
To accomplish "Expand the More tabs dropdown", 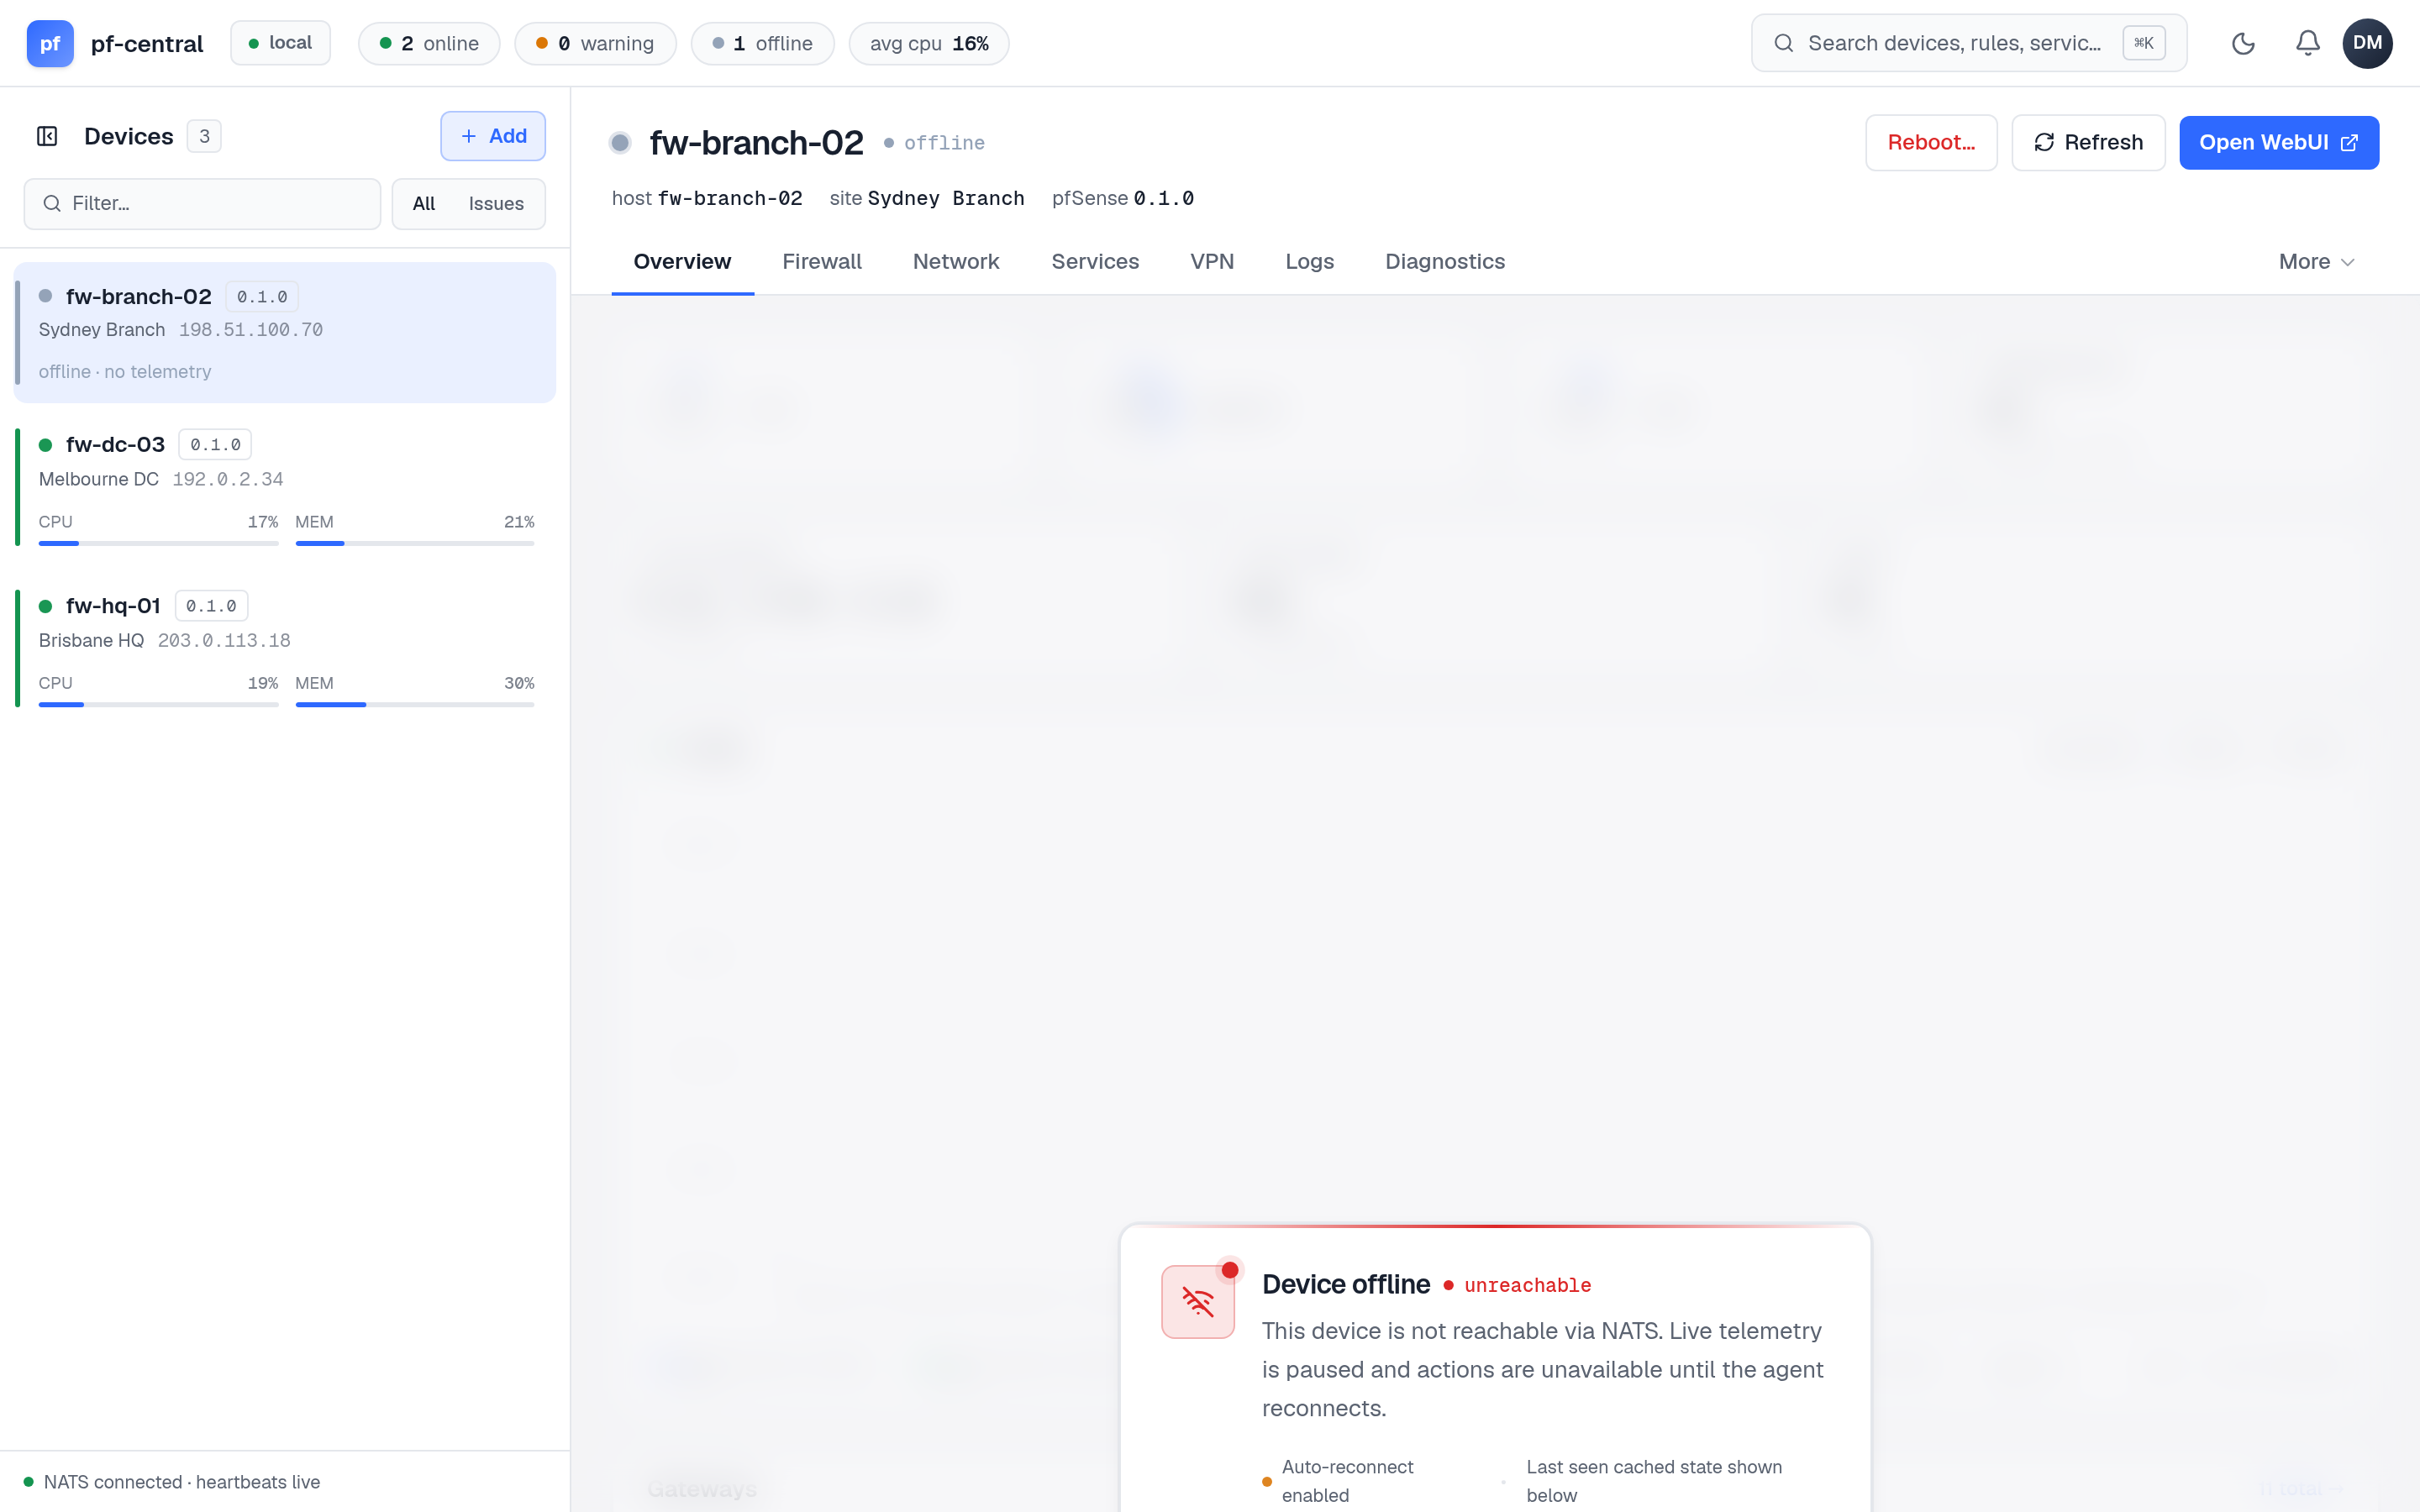I will (2316, 262).
